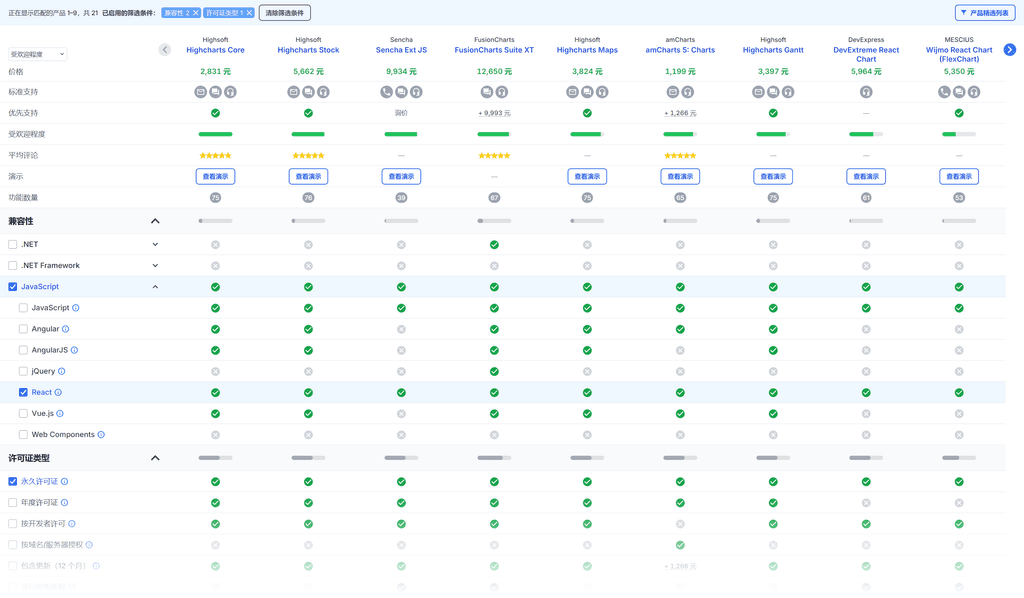Check the 年度许可证 checkbox
1024x598 pixels.
coord(12,503)
